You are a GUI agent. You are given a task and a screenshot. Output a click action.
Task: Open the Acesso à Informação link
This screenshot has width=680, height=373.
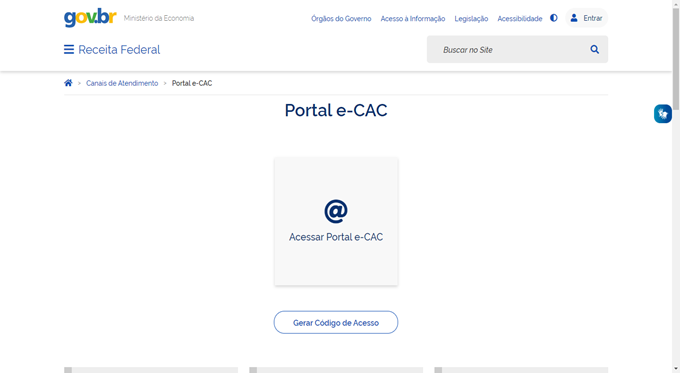[x=413, y=19]
